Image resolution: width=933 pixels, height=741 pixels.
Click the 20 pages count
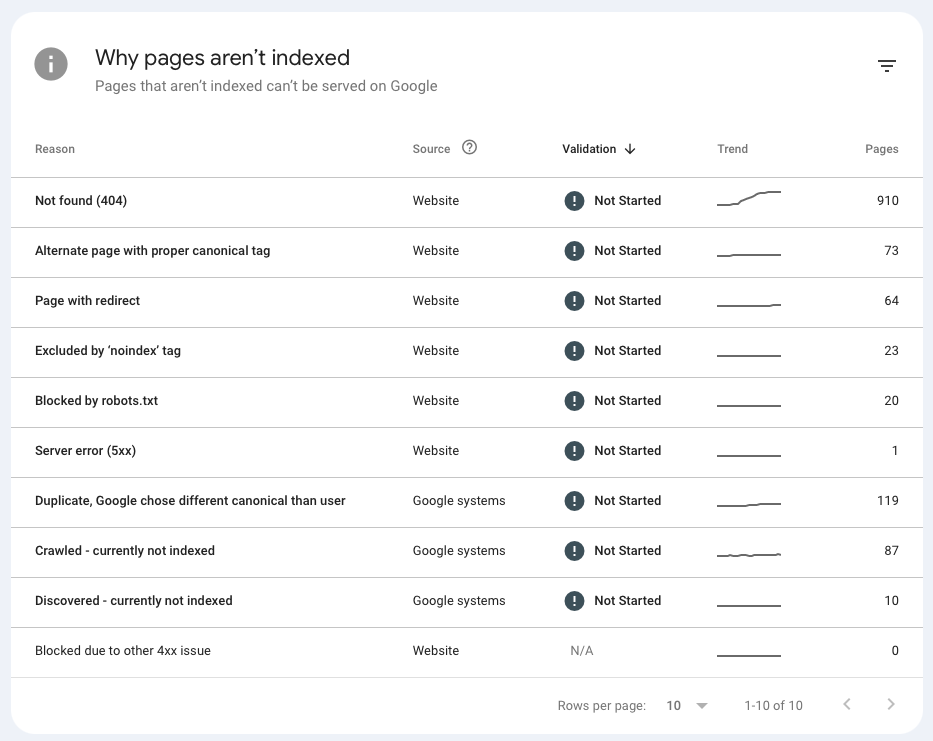[891, 401]
